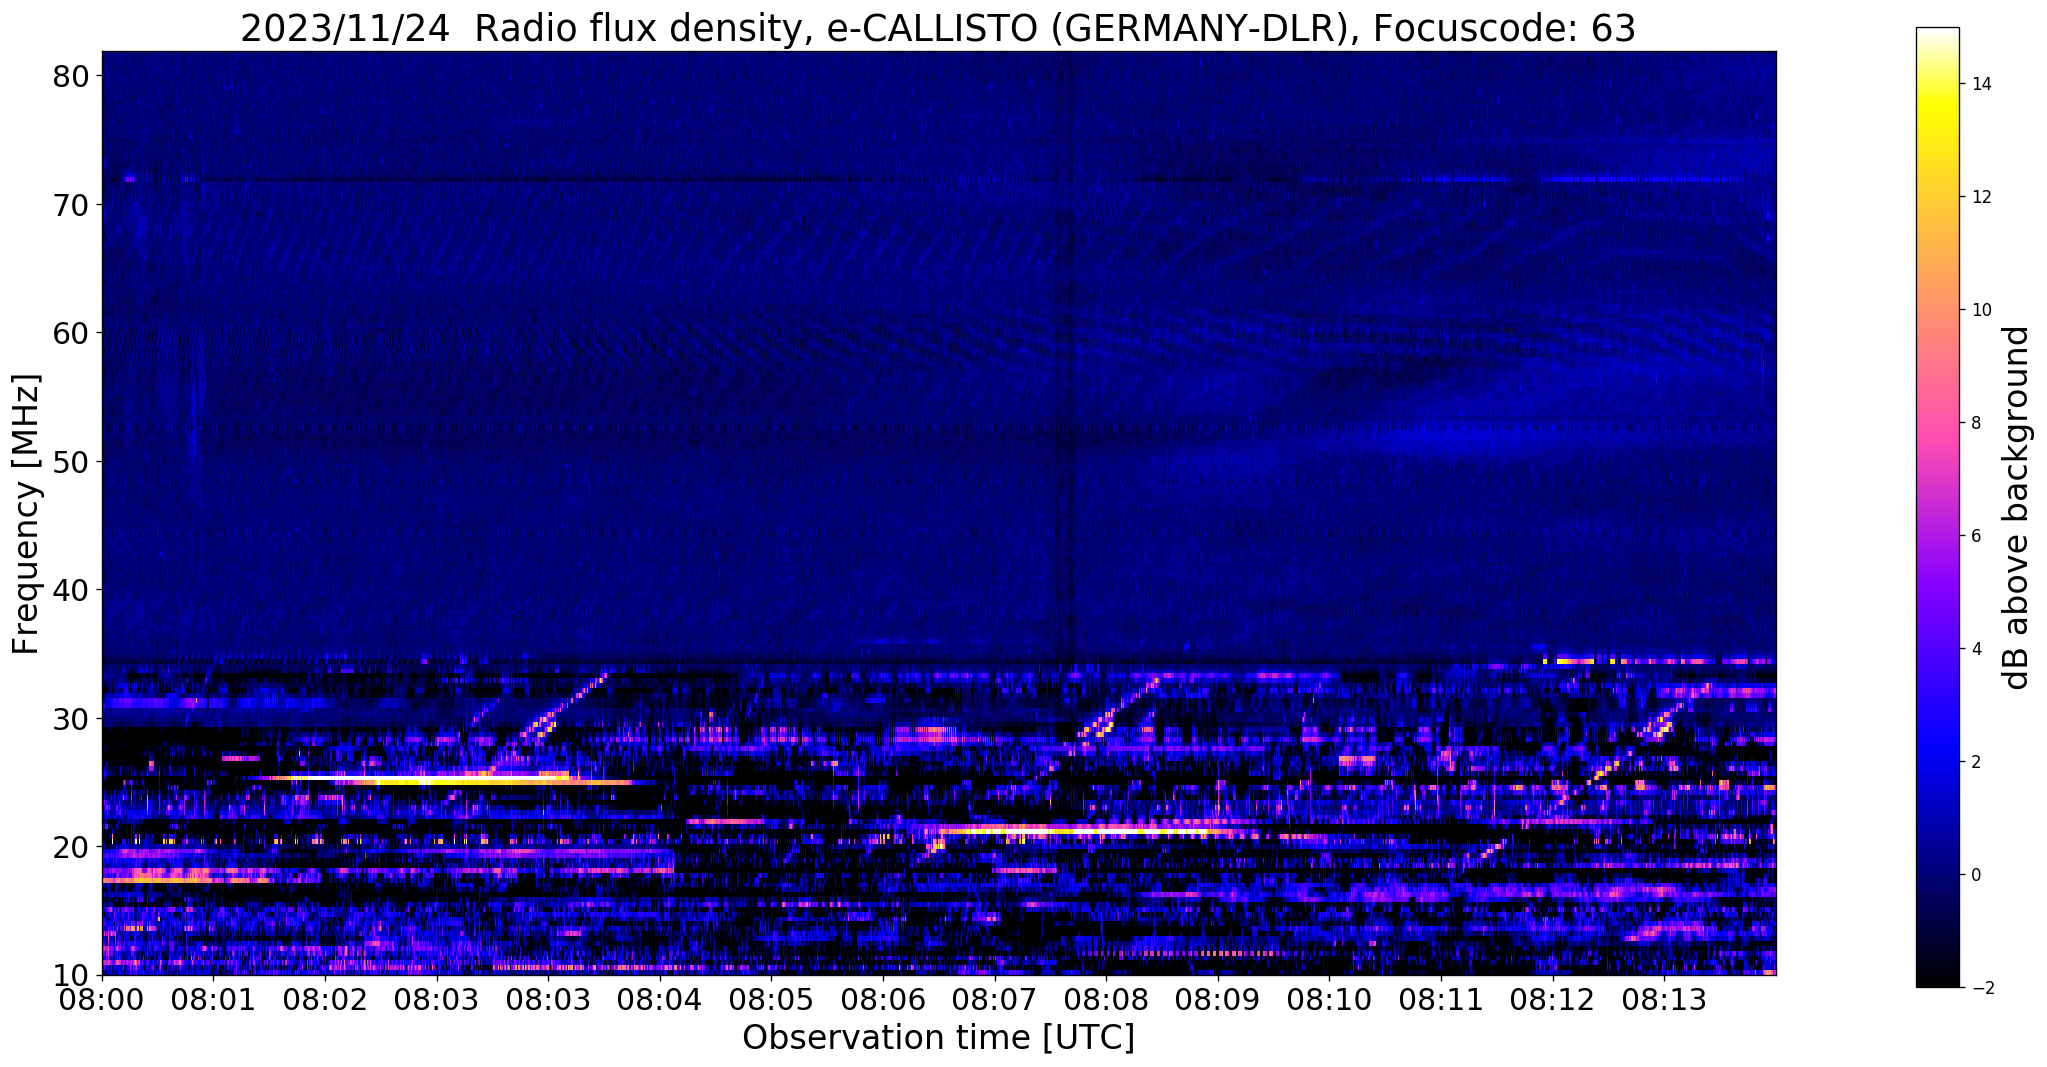
Task: Click the 08:01 time tick label
Action: tap(214, 1000)
